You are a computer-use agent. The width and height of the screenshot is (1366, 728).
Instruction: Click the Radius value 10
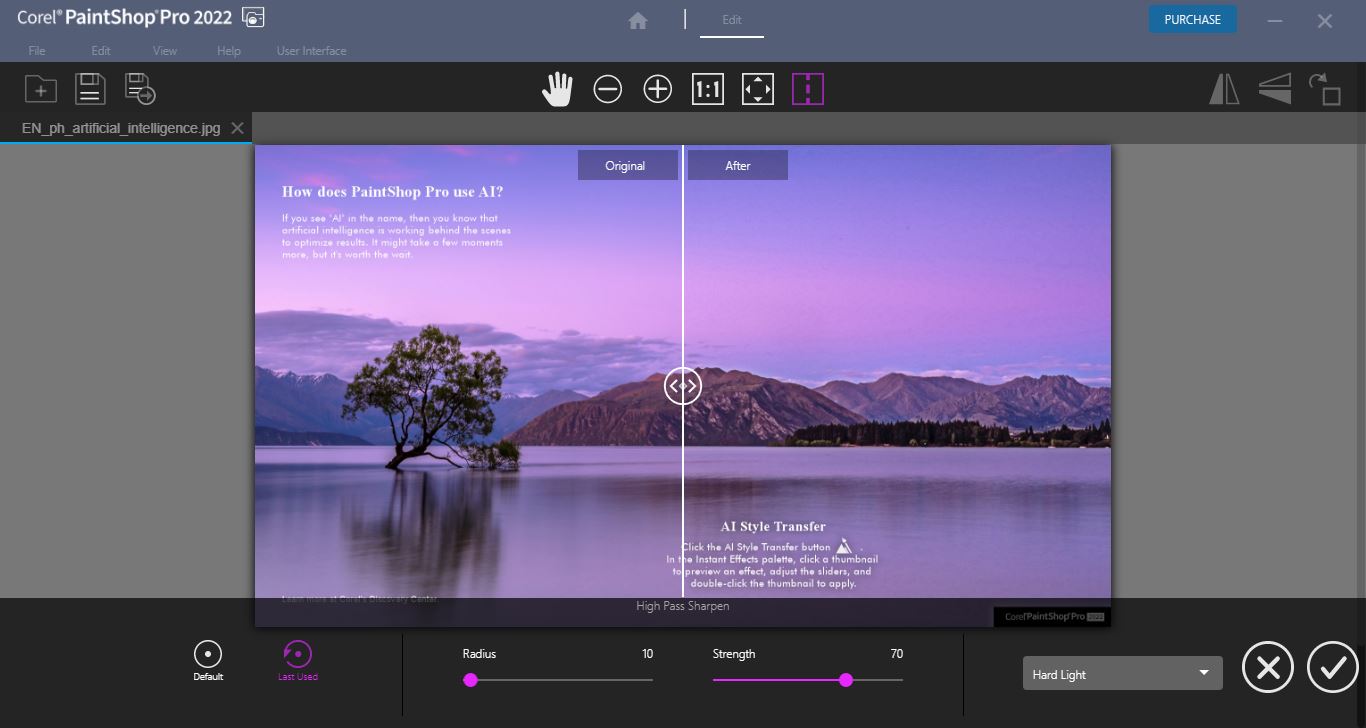pyautogui.click(x=647, y=654)
